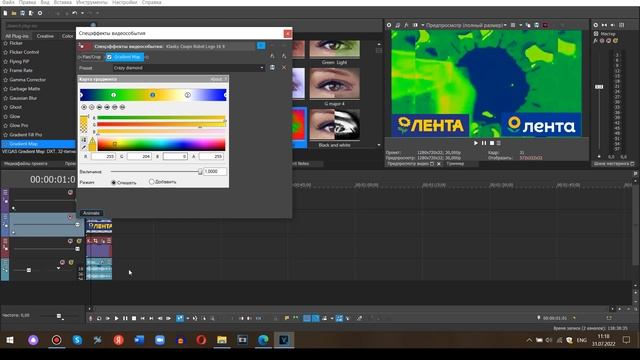Click the last gradient stop control button
This screenshot has height=360, width=640.
pyautogui.click(x=122, y=107)
